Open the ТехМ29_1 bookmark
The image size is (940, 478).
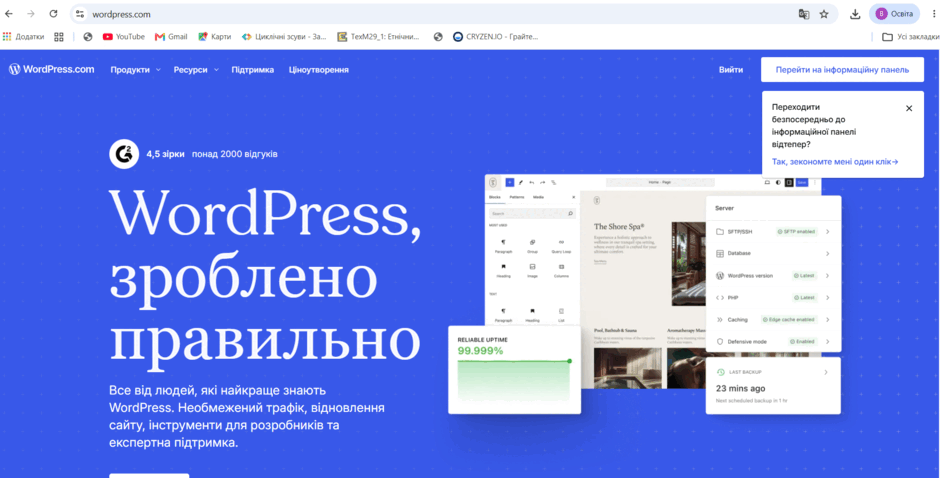click(379, 37)
